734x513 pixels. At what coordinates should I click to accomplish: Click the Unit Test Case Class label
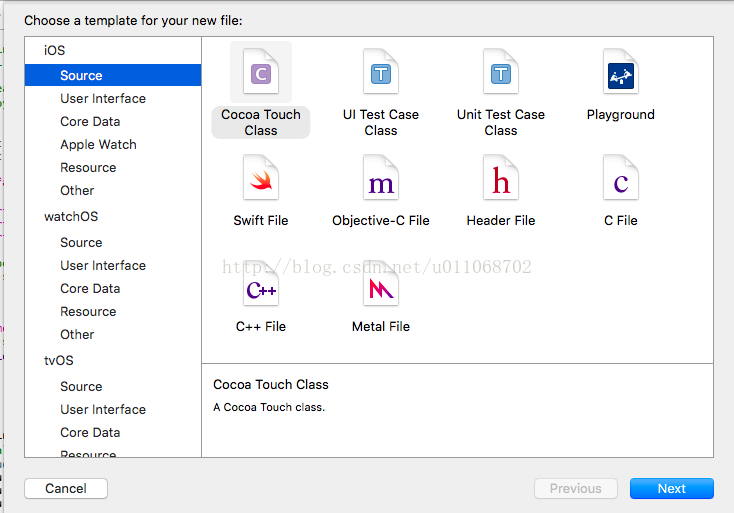point(500,122)
